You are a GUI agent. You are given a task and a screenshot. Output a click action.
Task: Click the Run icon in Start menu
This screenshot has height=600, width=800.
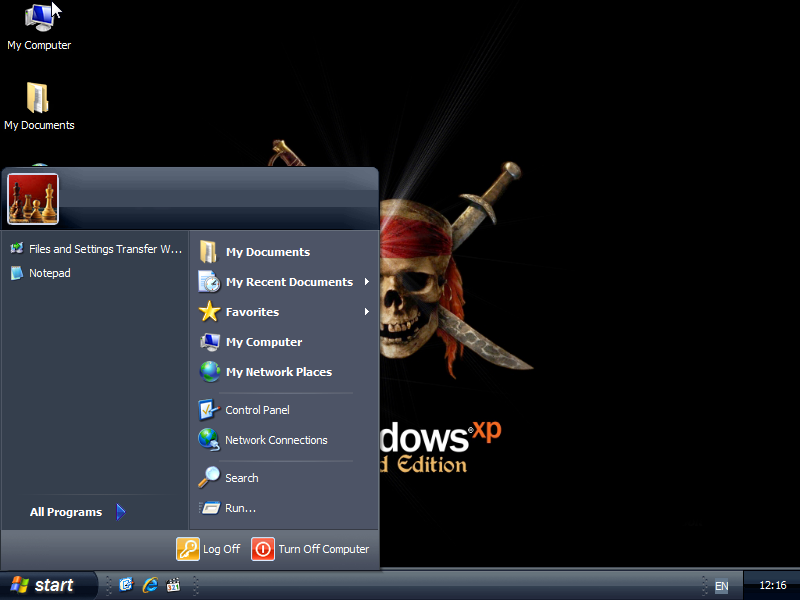point(209,508)
